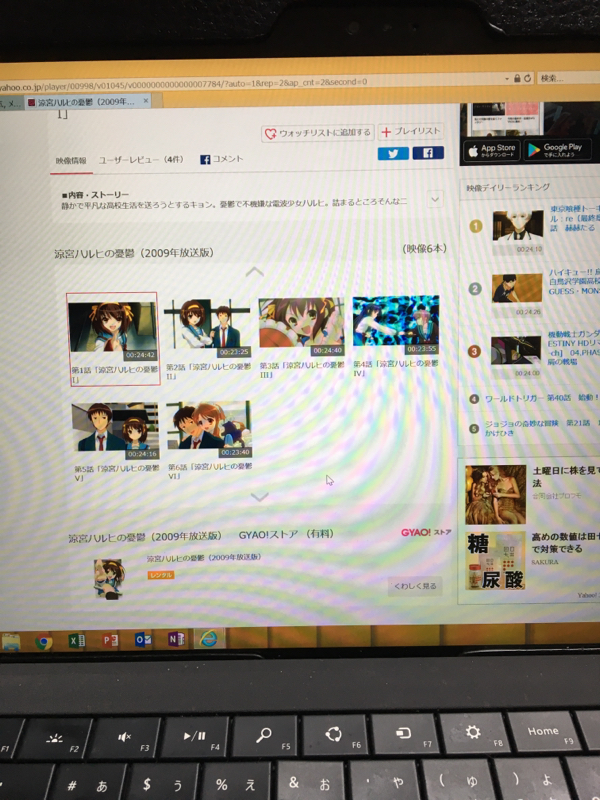Click the Facebook share icon
Viewport: 600px width, 800px height.
(428, 153)
